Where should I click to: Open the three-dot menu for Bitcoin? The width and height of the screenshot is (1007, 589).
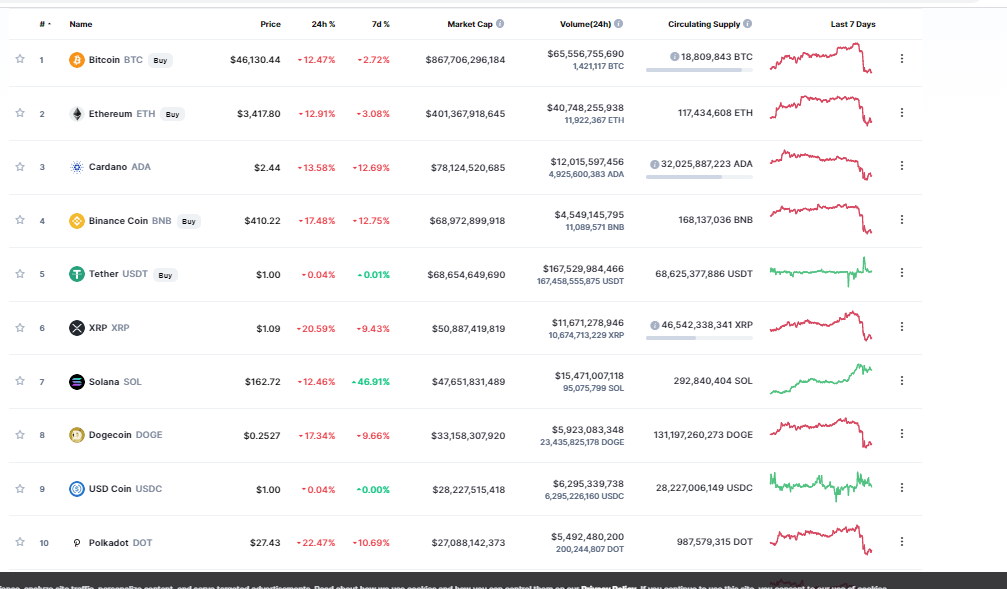pyautogui.click(x=902, y=58)
